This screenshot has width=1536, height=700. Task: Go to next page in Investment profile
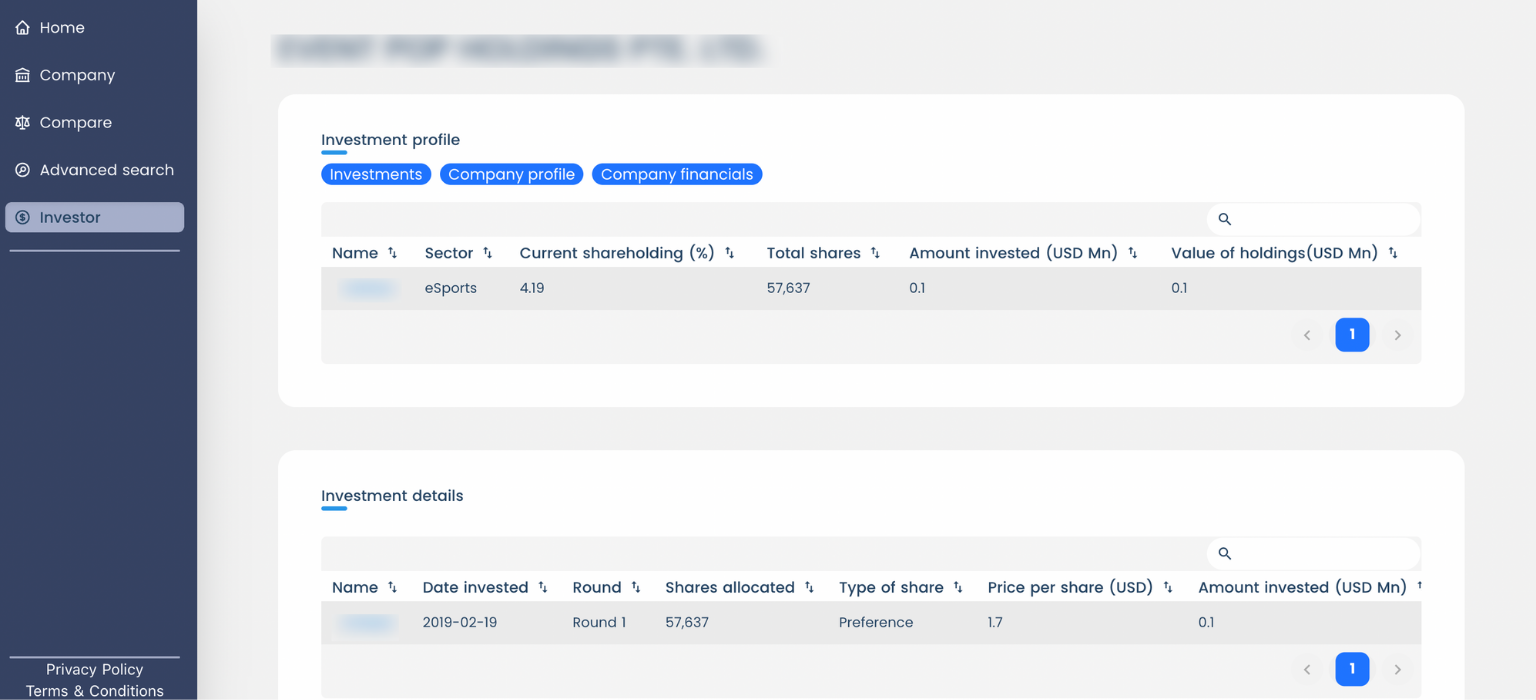pos(1398,335)
